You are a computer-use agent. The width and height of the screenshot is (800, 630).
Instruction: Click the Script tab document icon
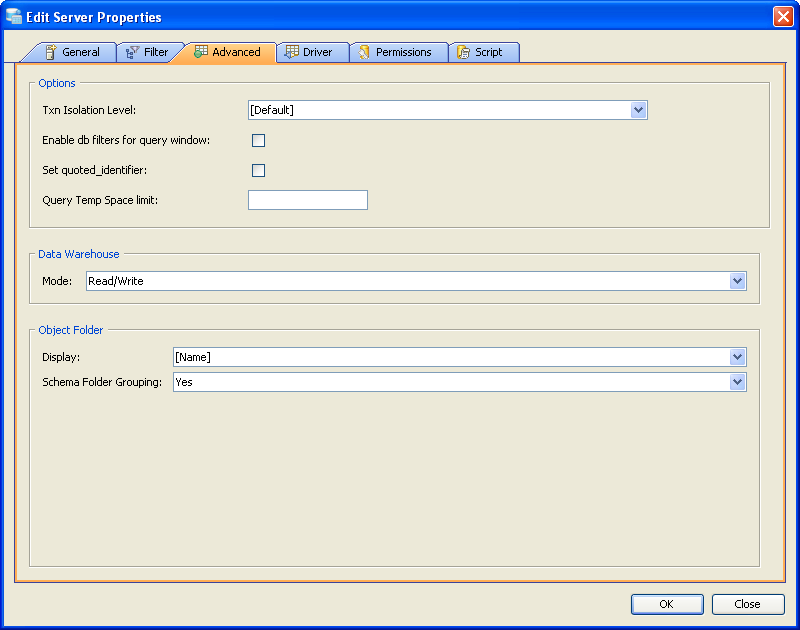463,52
